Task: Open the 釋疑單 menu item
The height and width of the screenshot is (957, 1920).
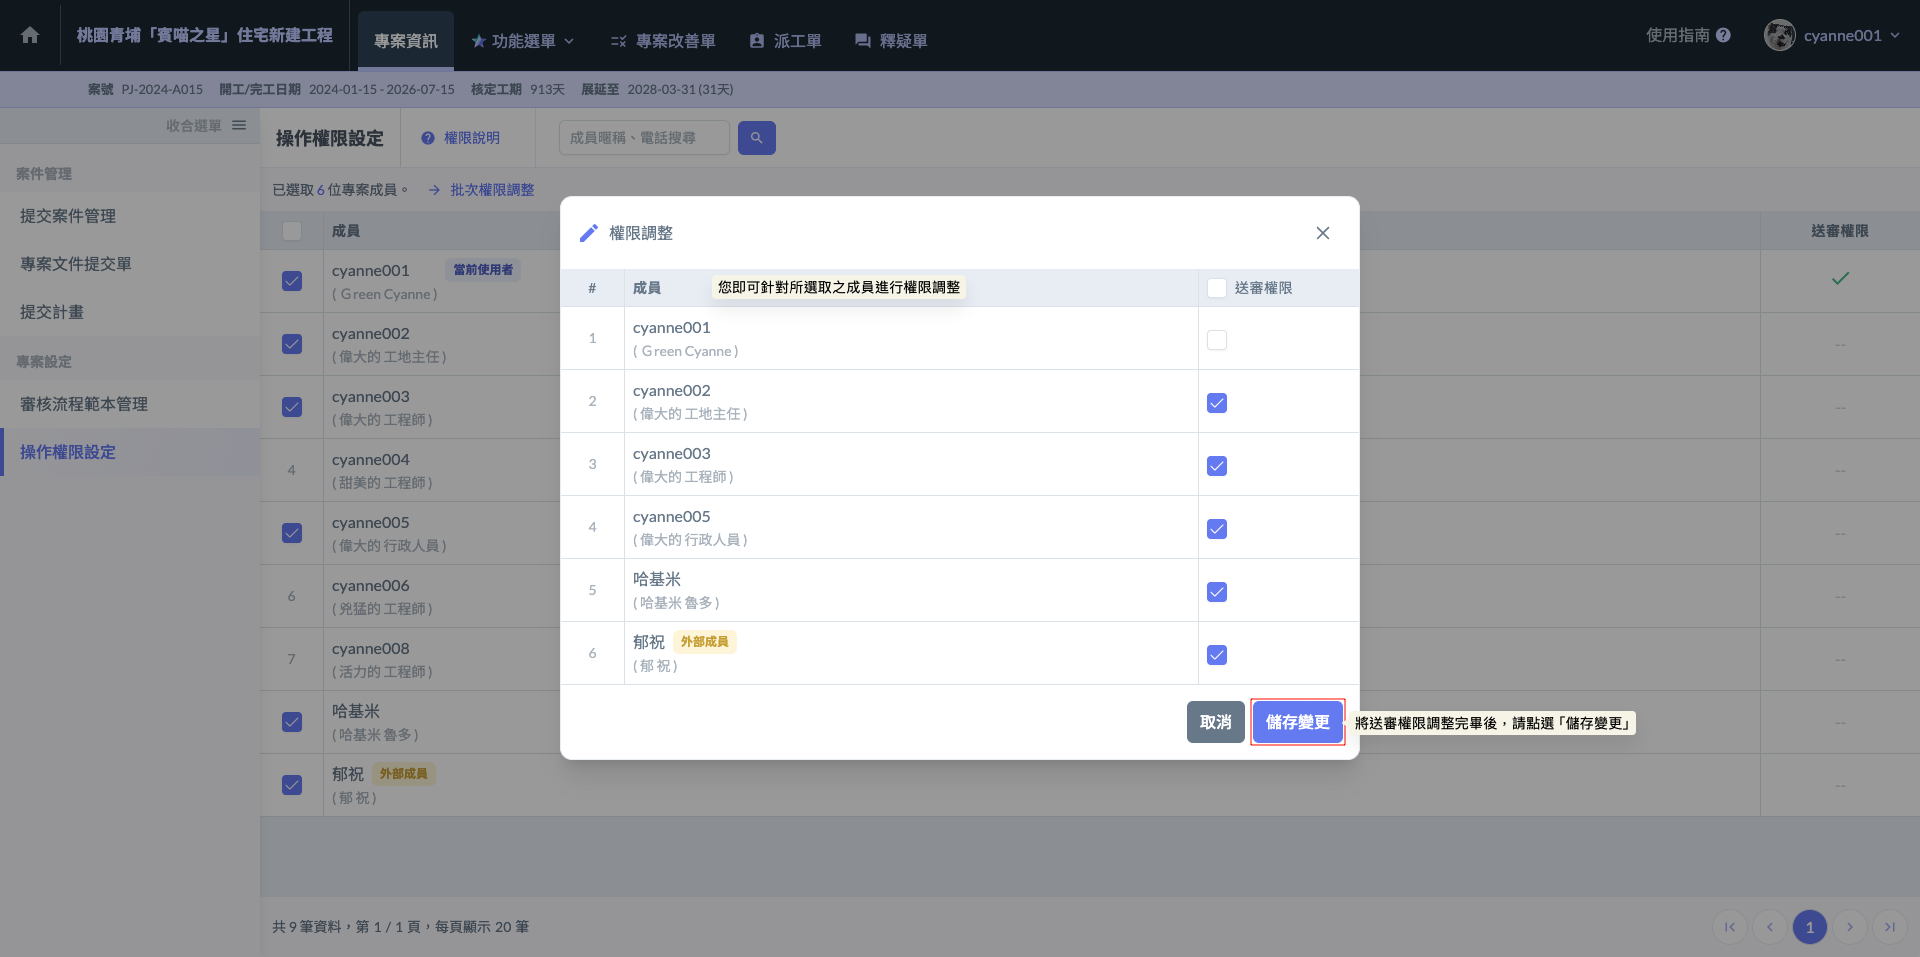Action: [891, 41]
